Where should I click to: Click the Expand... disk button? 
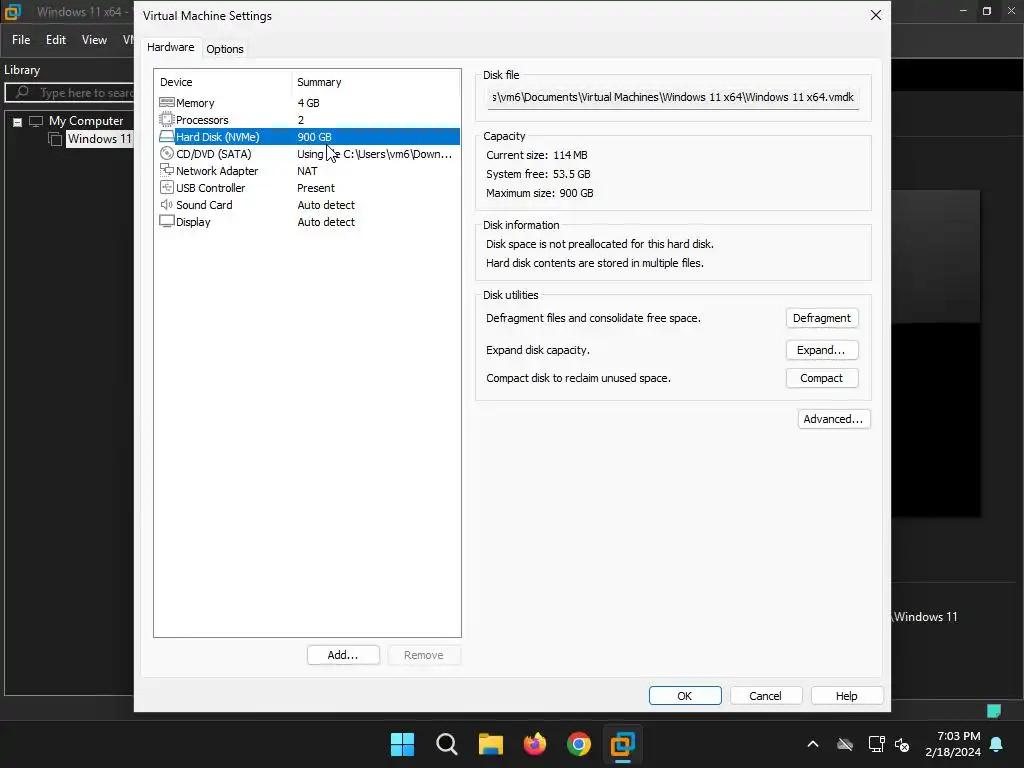coord(822,350)
